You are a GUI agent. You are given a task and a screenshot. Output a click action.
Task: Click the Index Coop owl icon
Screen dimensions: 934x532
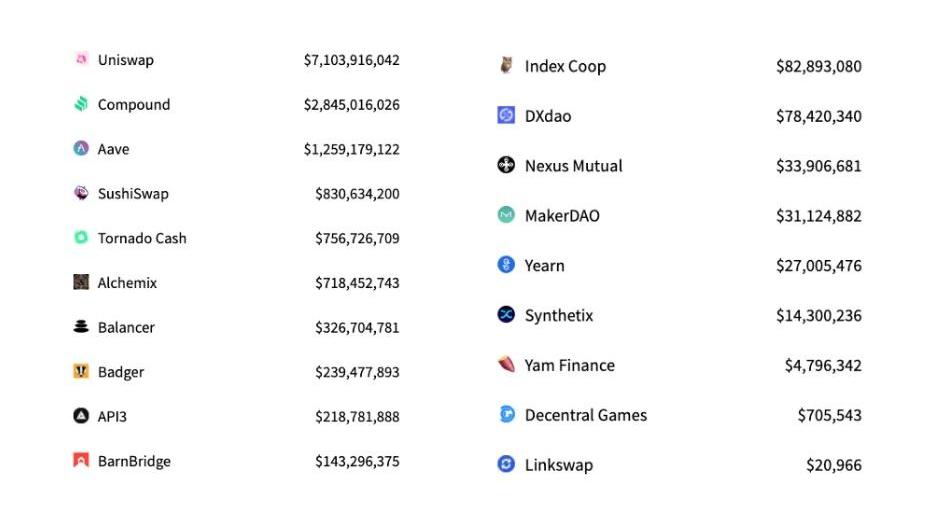point(506,66)
